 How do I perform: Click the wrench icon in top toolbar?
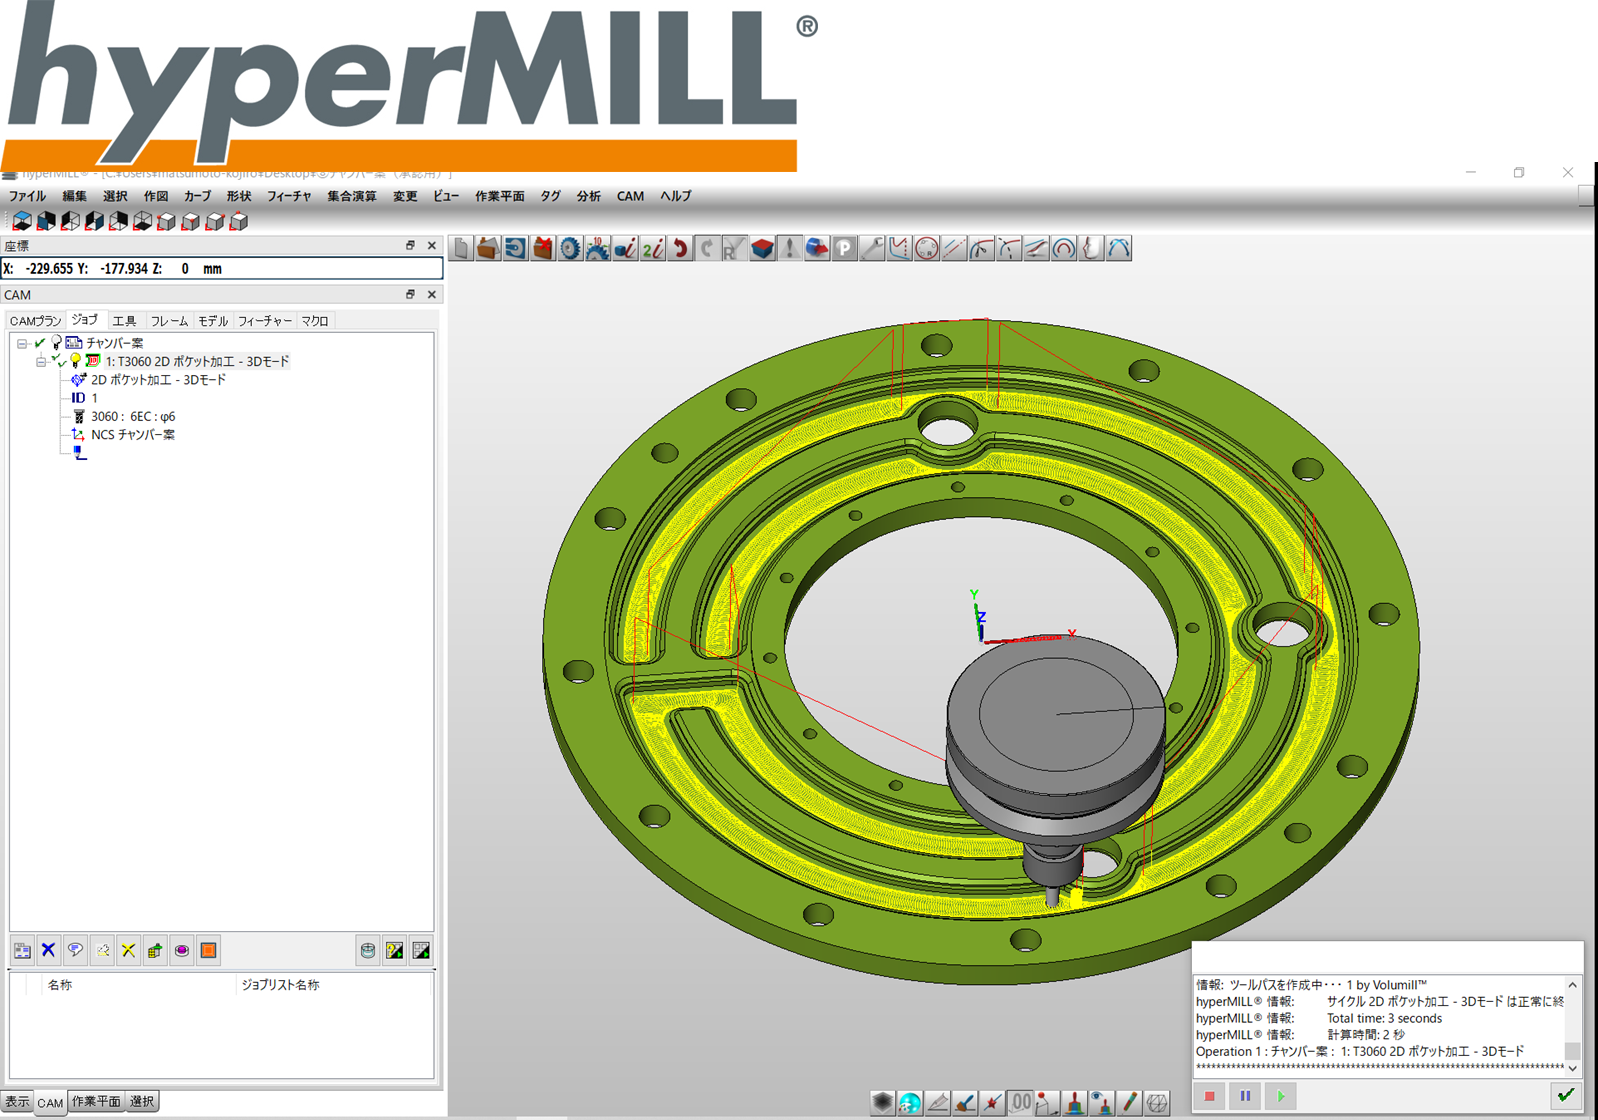(872, 249)
